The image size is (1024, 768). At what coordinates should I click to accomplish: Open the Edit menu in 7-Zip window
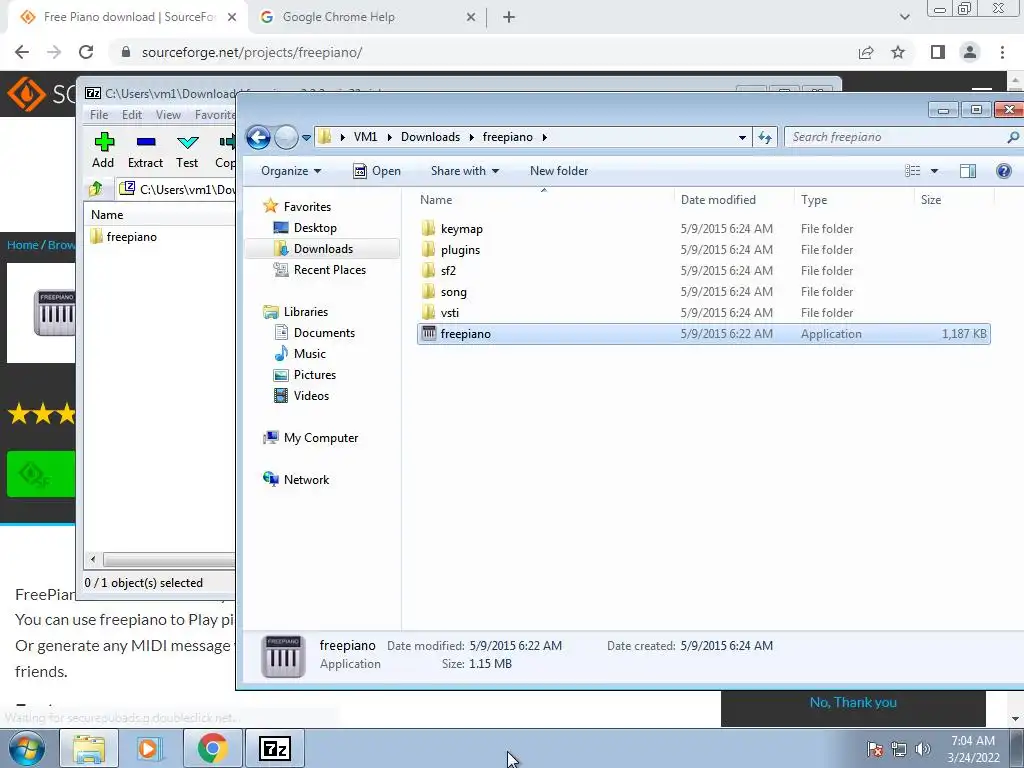click(131, 115)
